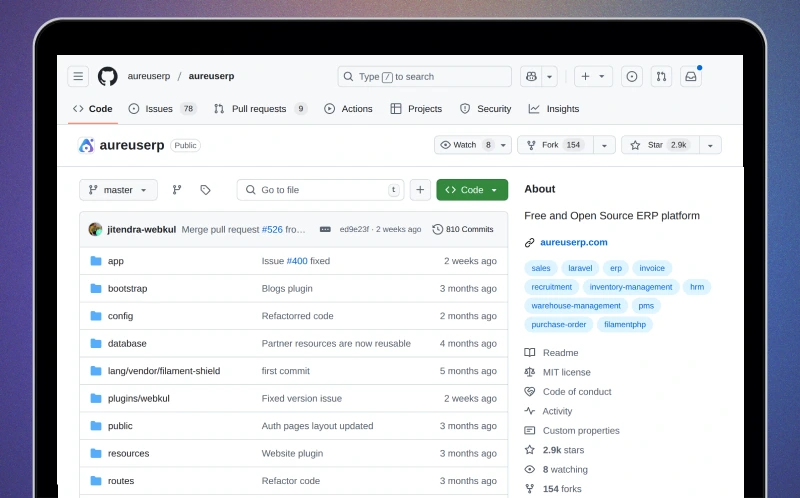Open the bold aureuserp repository breadcrumb
This screenshot has width=800, height=498.
[x=211, y=76]
